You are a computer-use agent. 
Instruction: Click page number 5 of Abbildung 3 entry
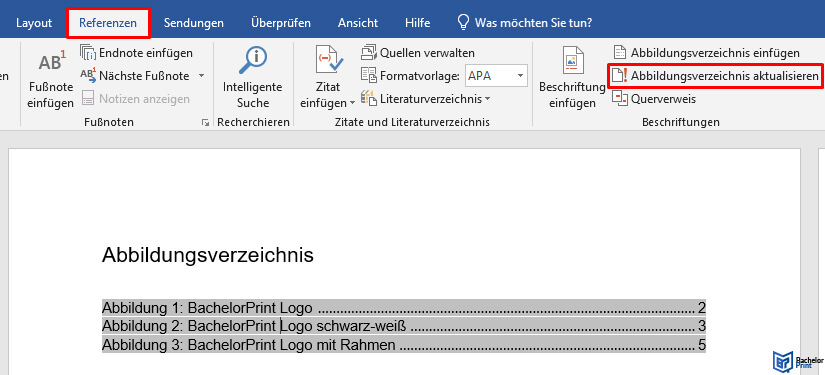click(701, 346)
